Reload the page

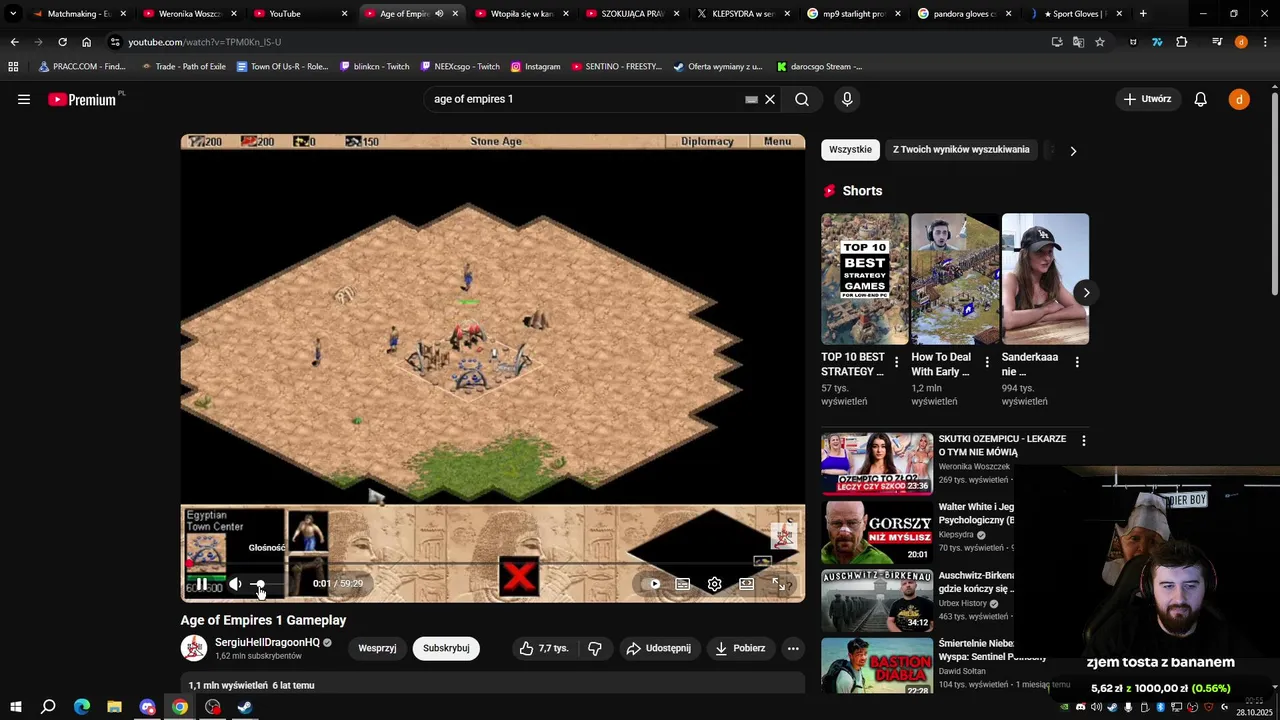[62, 42]
